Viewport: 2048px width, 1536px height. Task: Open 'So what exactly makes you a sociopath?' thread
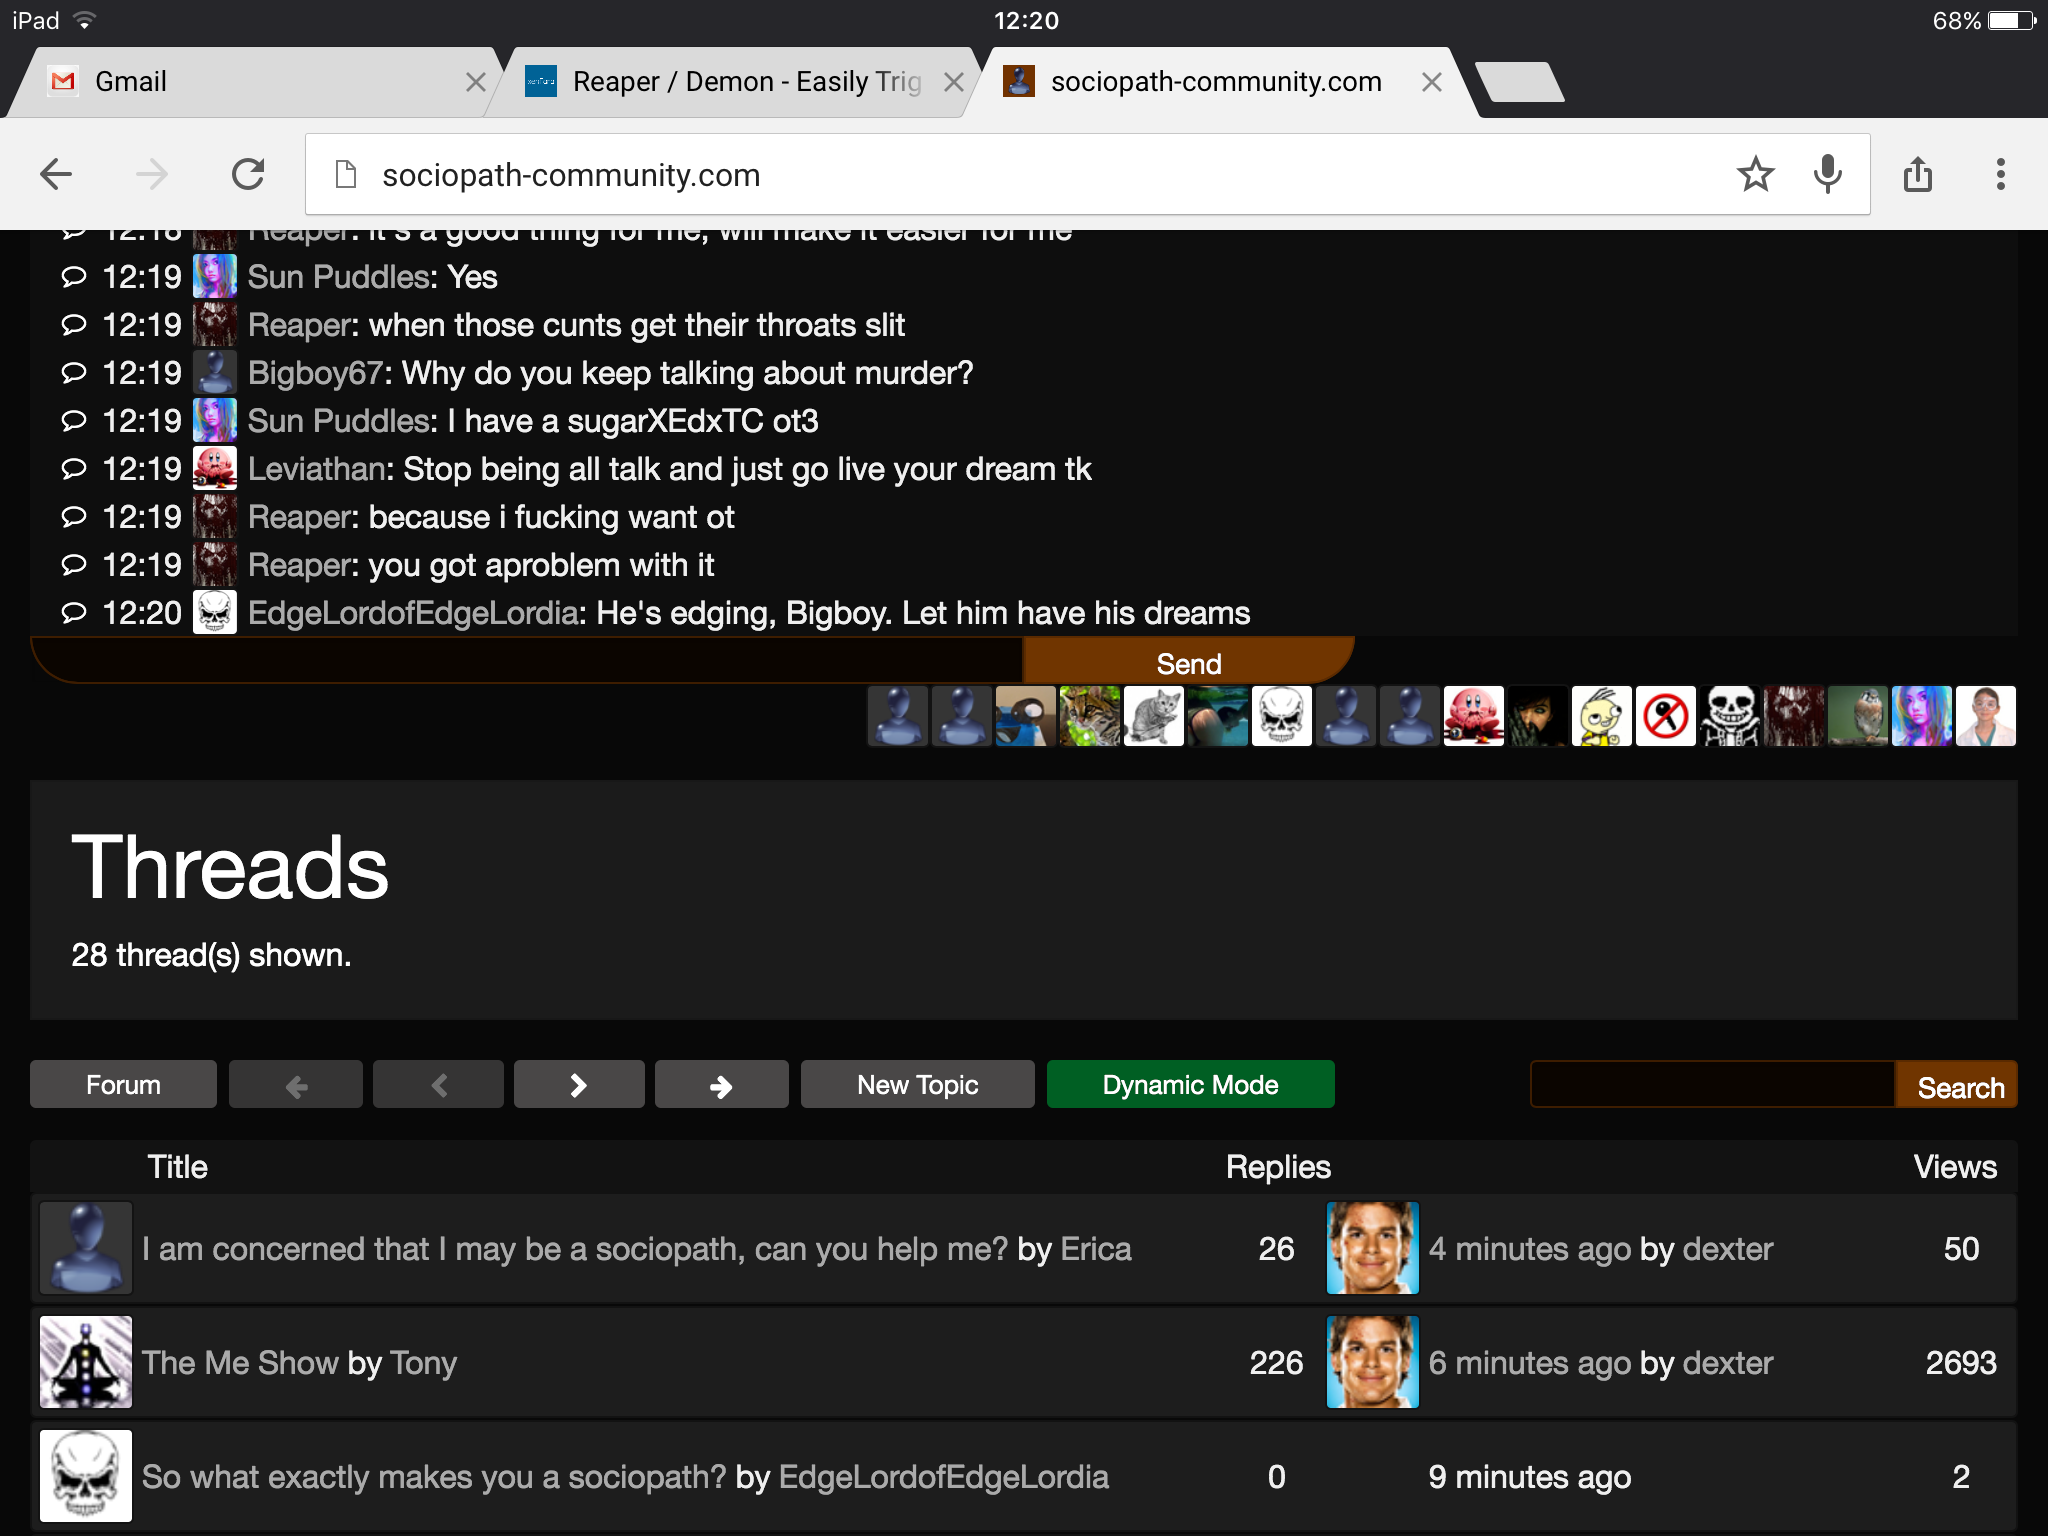(434, 1477)
